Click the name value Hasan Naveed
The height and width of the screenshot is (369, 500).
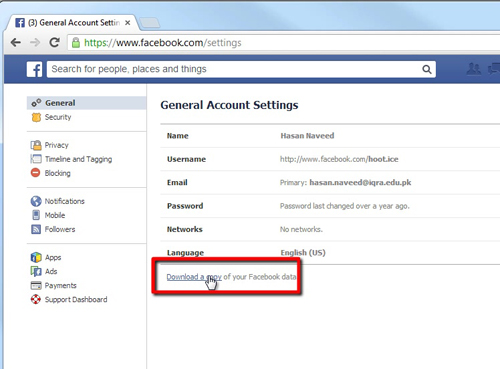[307, 136]
